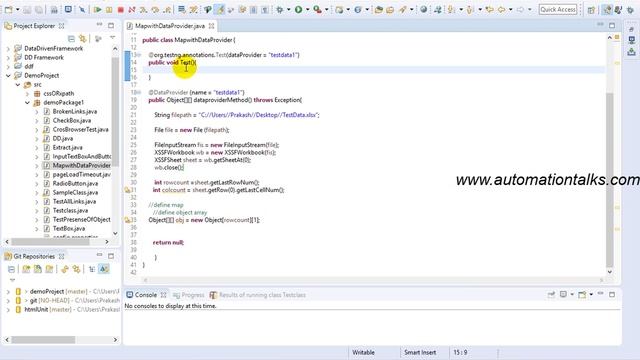The width and height of the screenshot is (640, 360).
Task: Click the New file toolbar icon
Action: (8, 9)
